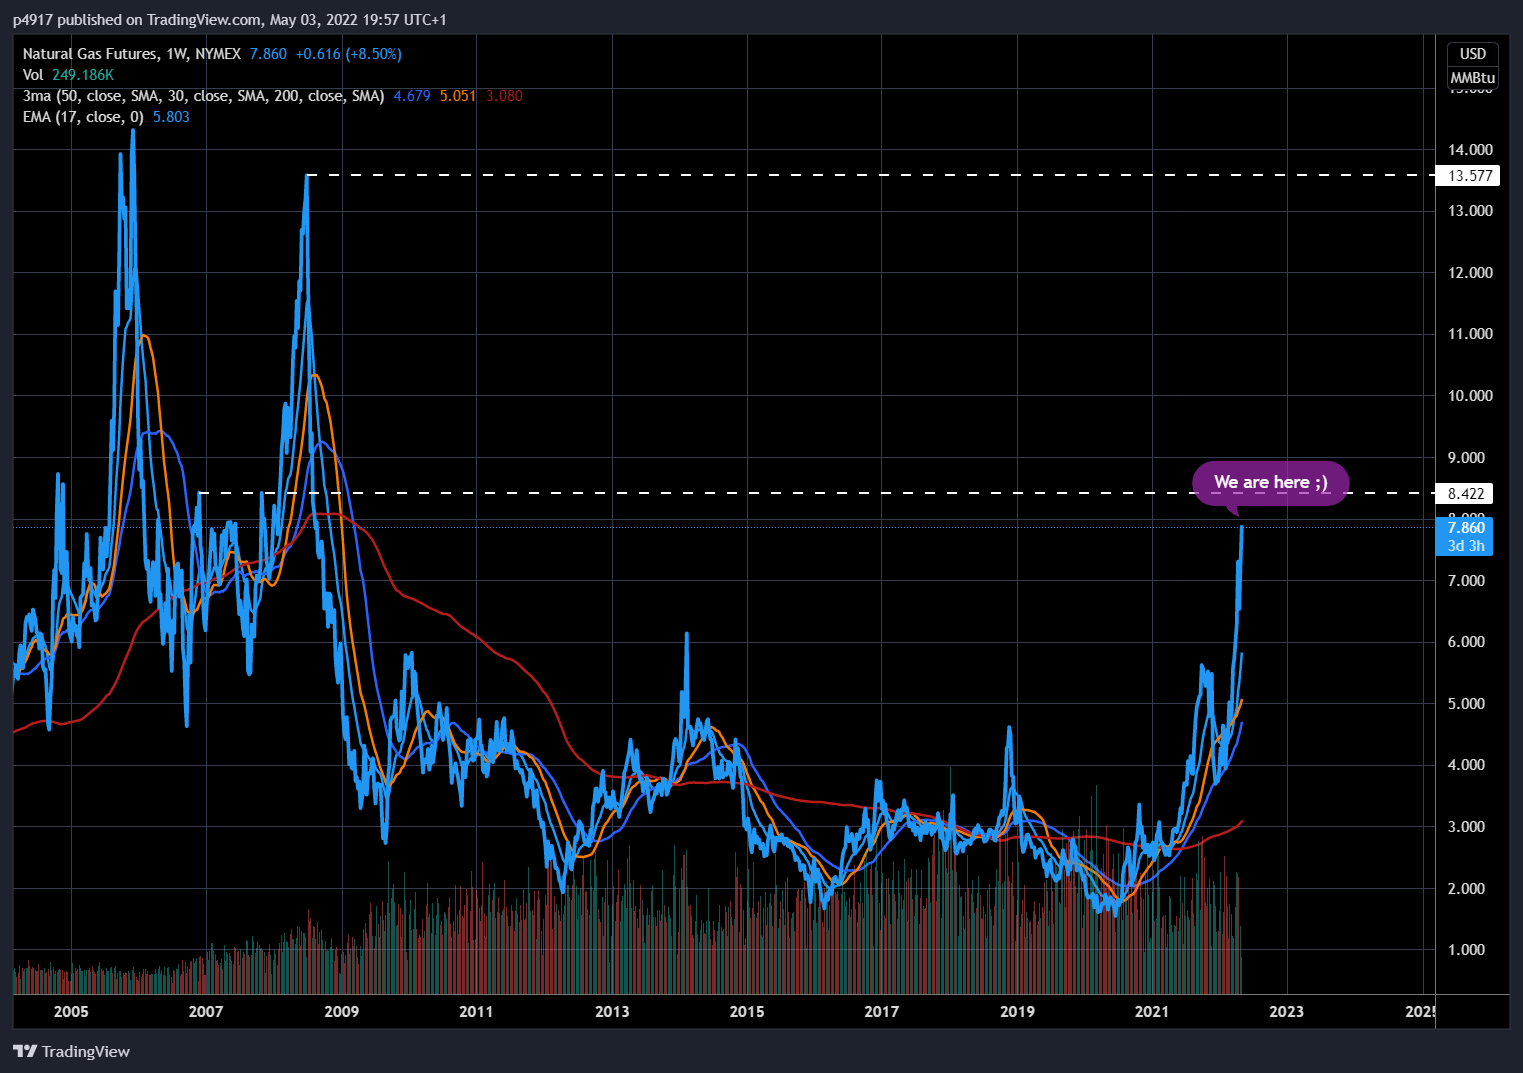Click the 'We are here ;)' callout bubble
This screenshot has height=1073, width=1523.
tap(1270, 483)
